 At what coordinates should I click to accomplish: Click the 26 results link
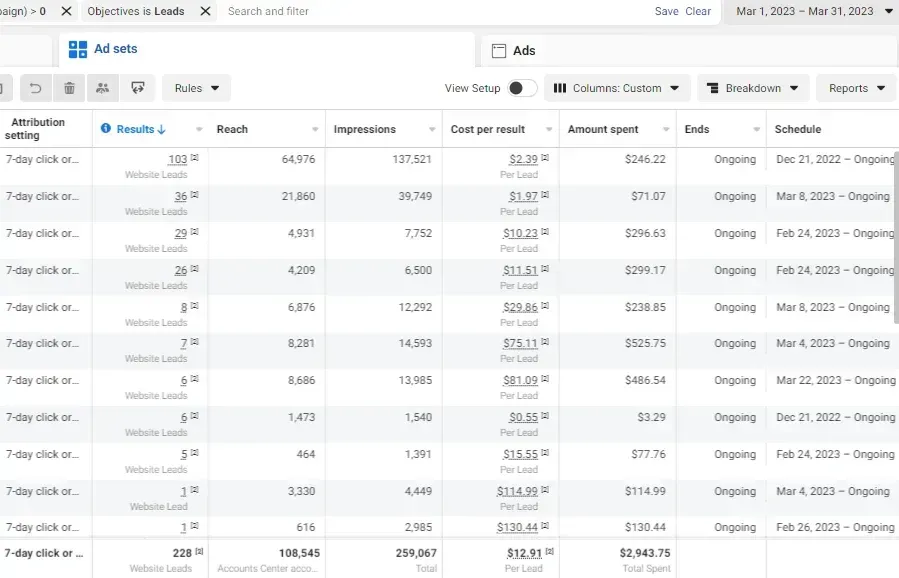tap(181, 270)
